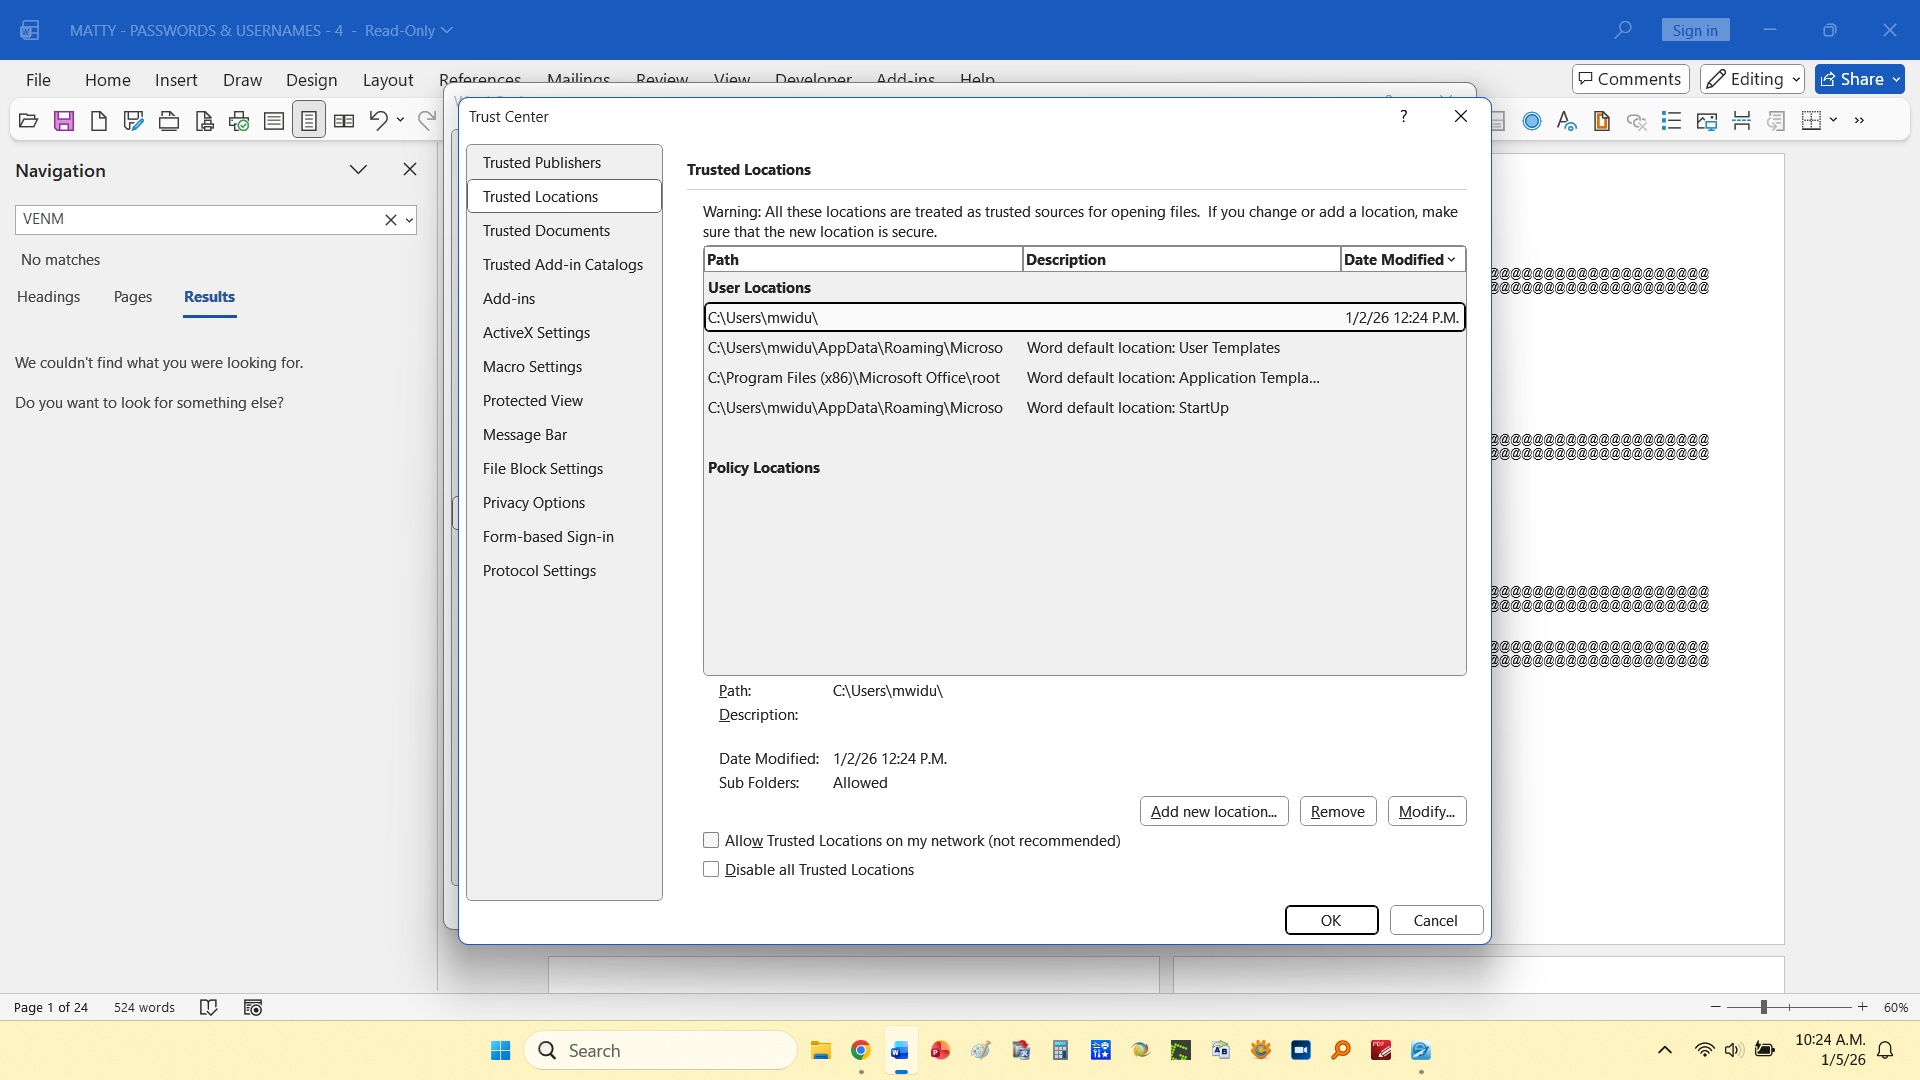Select Macro Settings in Trust Center
1920x1080 pixels.
click(x=532, y=367)
